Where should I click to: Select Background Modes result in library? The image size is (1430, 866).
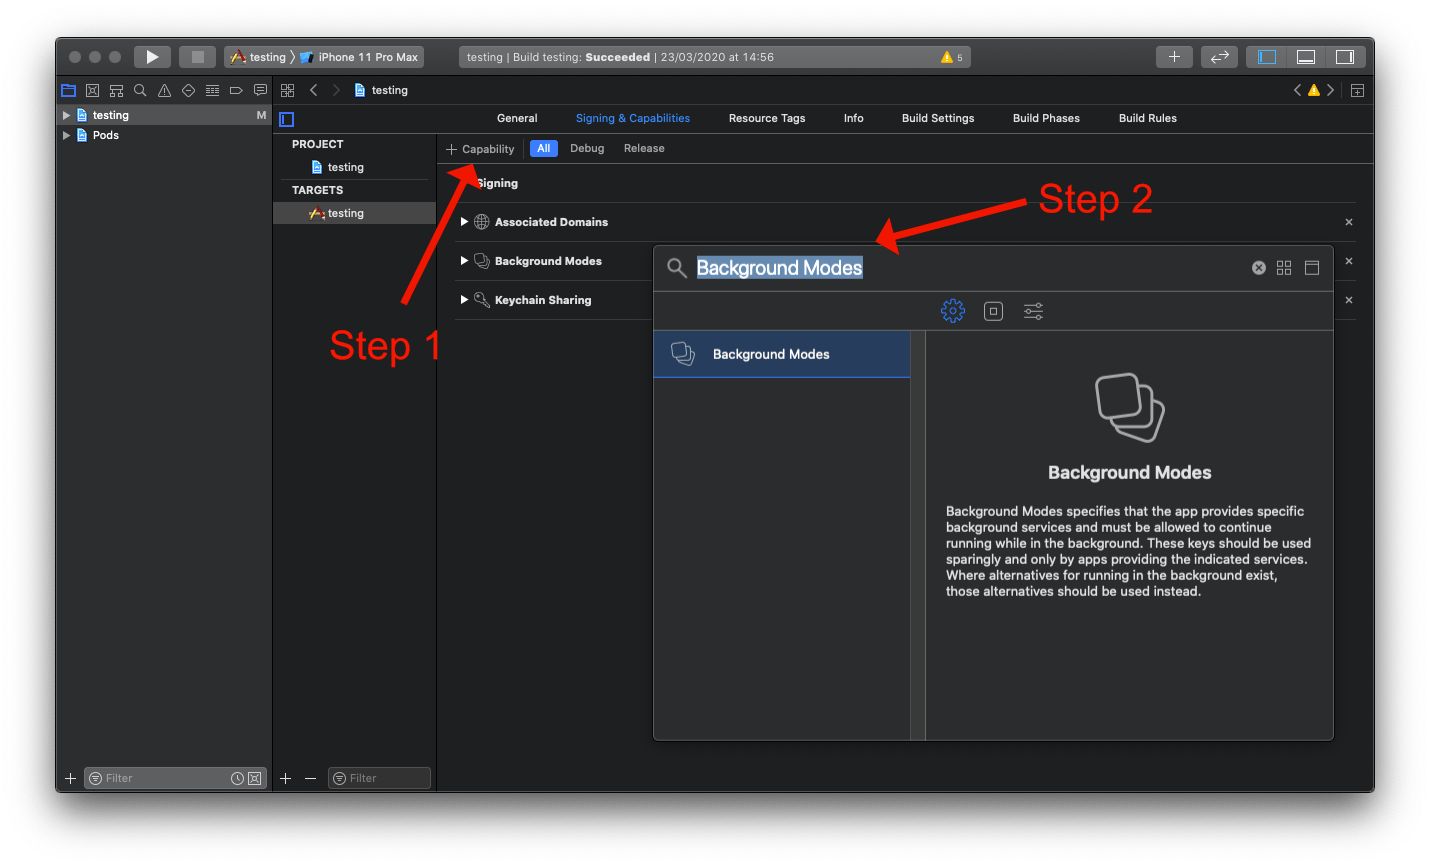(x=782, y=354)
